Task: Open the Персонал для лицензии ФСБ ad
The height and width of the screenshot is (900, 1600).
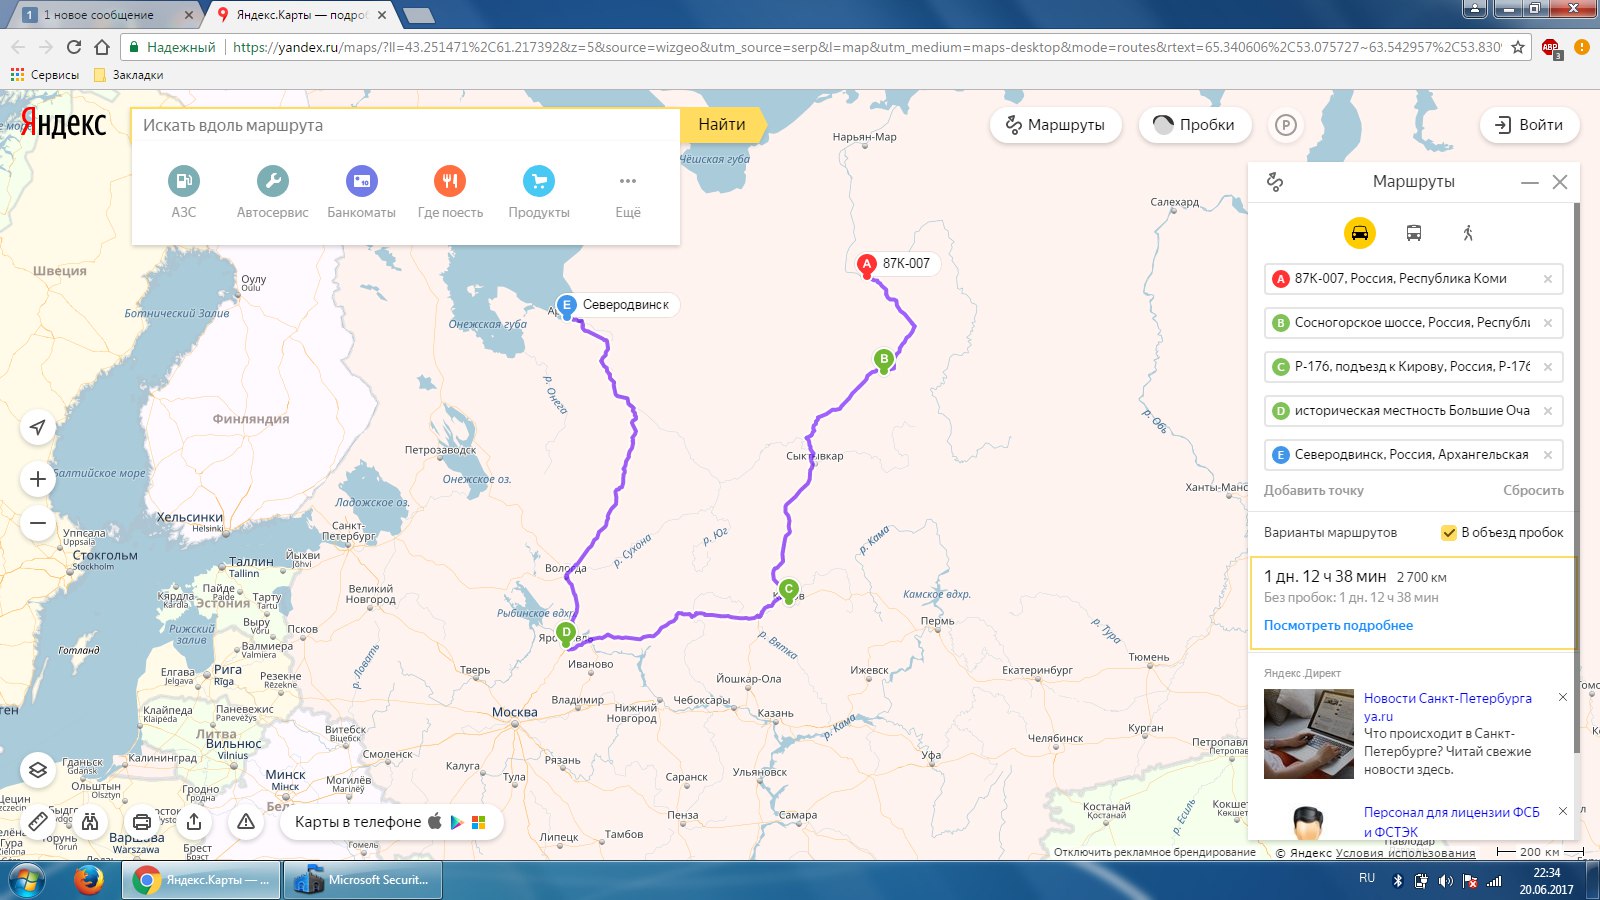Action: tap(1452, 822)
